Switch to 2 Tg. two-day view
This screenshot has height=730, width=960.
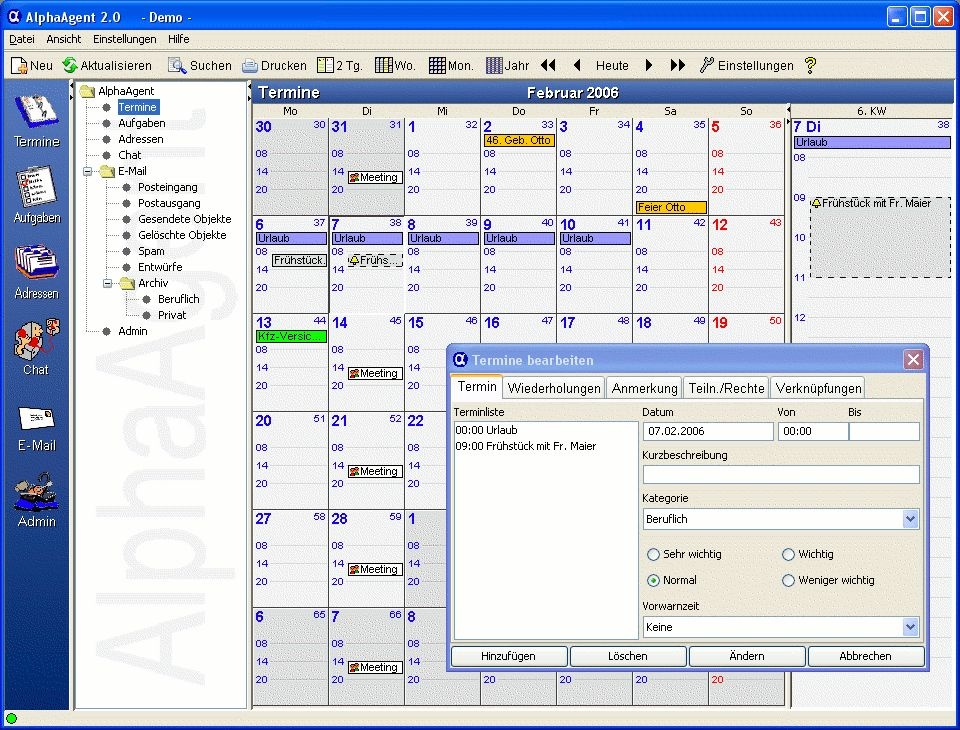[340, 66]
